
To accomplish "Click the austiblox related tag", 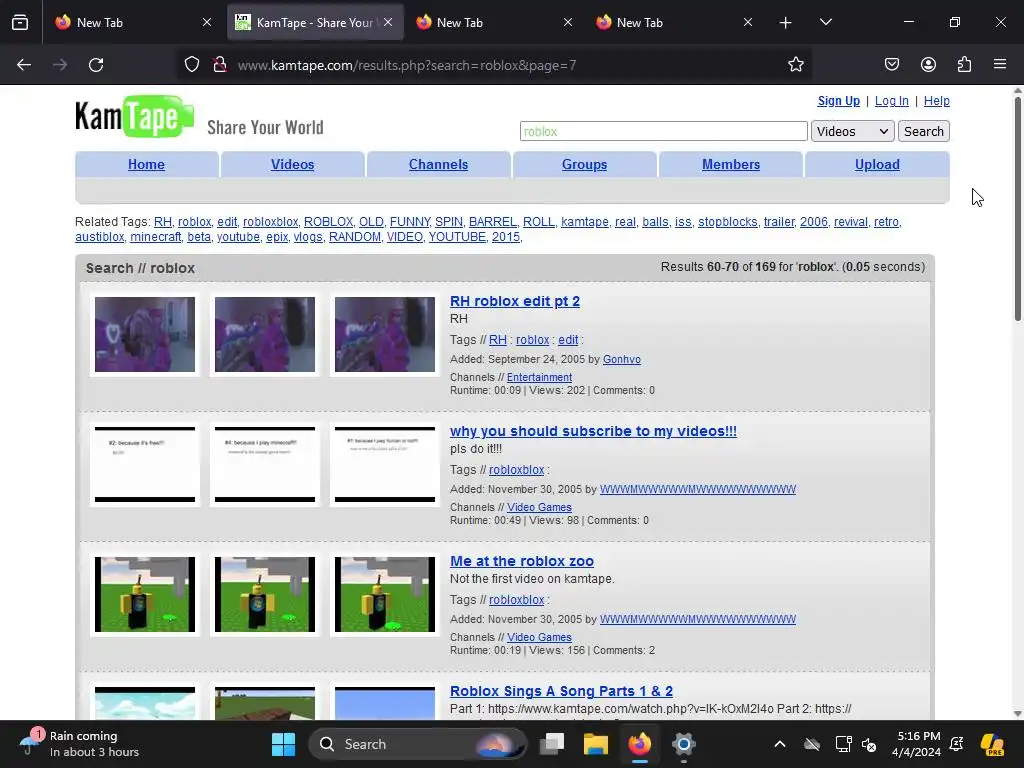I will pos(99,237).
